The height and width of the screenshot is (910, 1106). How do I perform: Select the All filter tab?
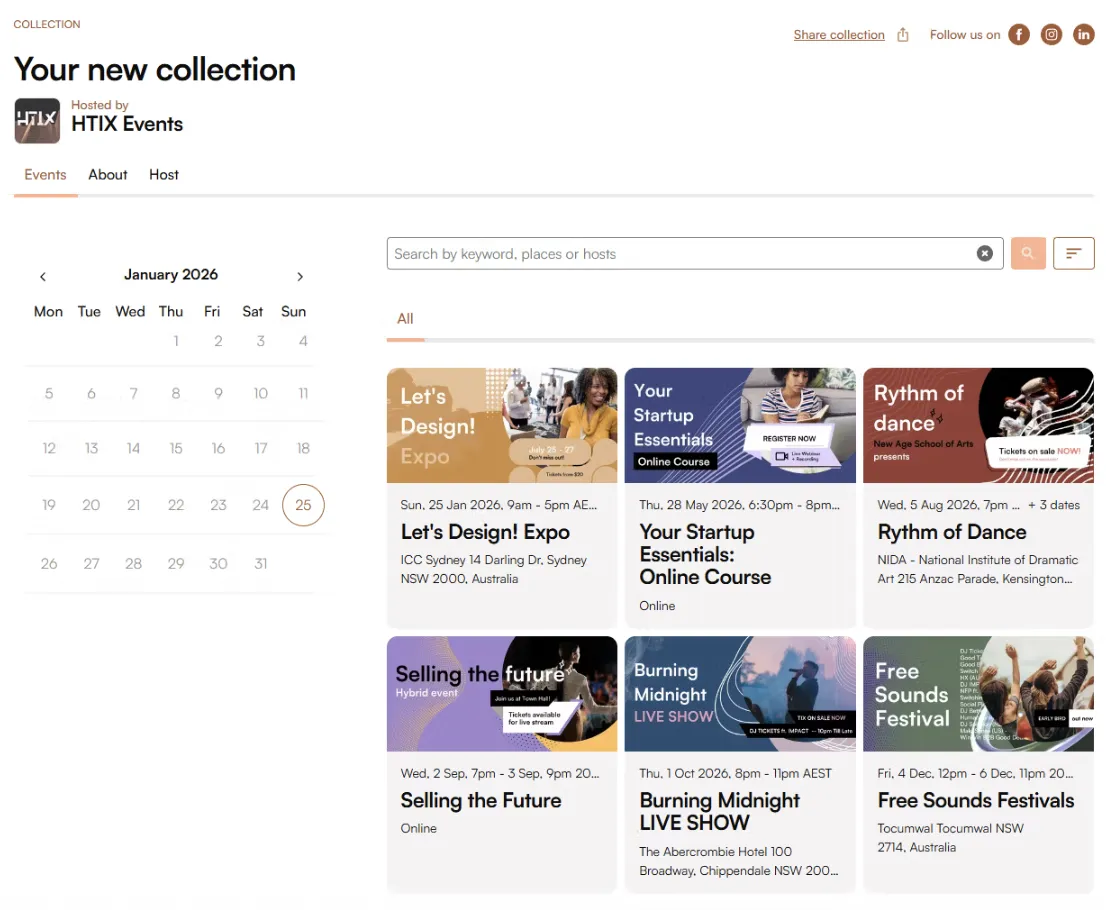point(405,319)
